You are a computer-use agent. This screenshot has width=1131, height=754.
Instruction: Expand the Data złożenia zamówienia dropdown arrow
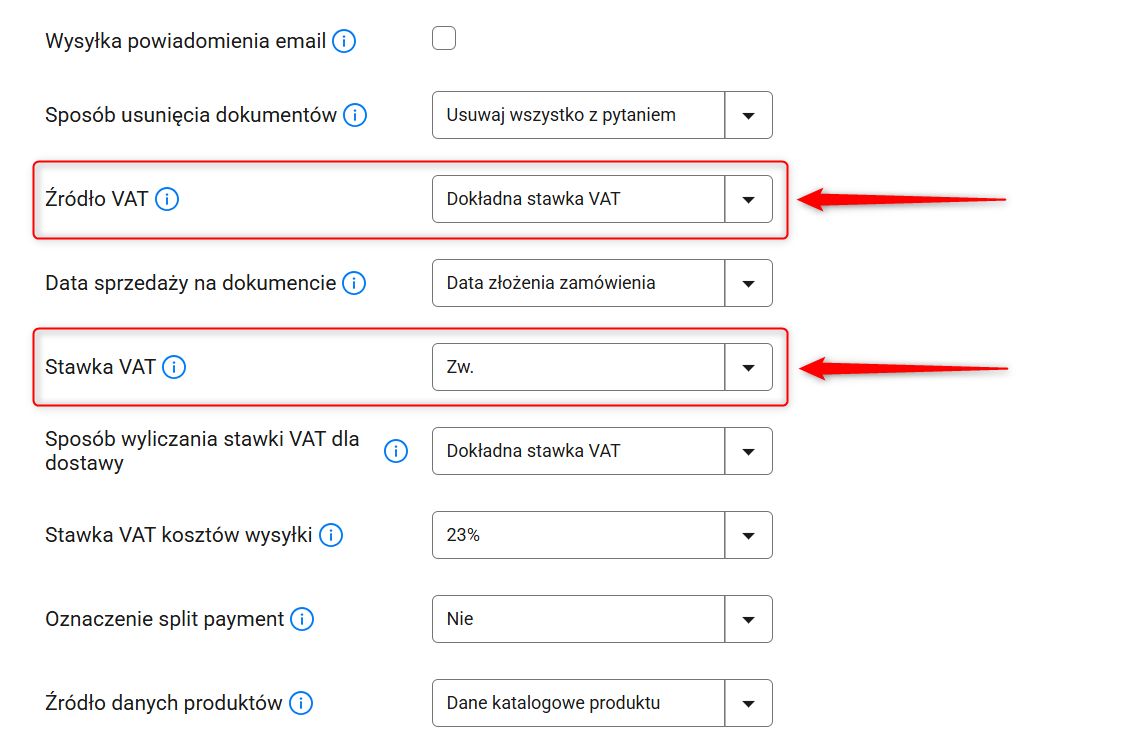[748, 283]
